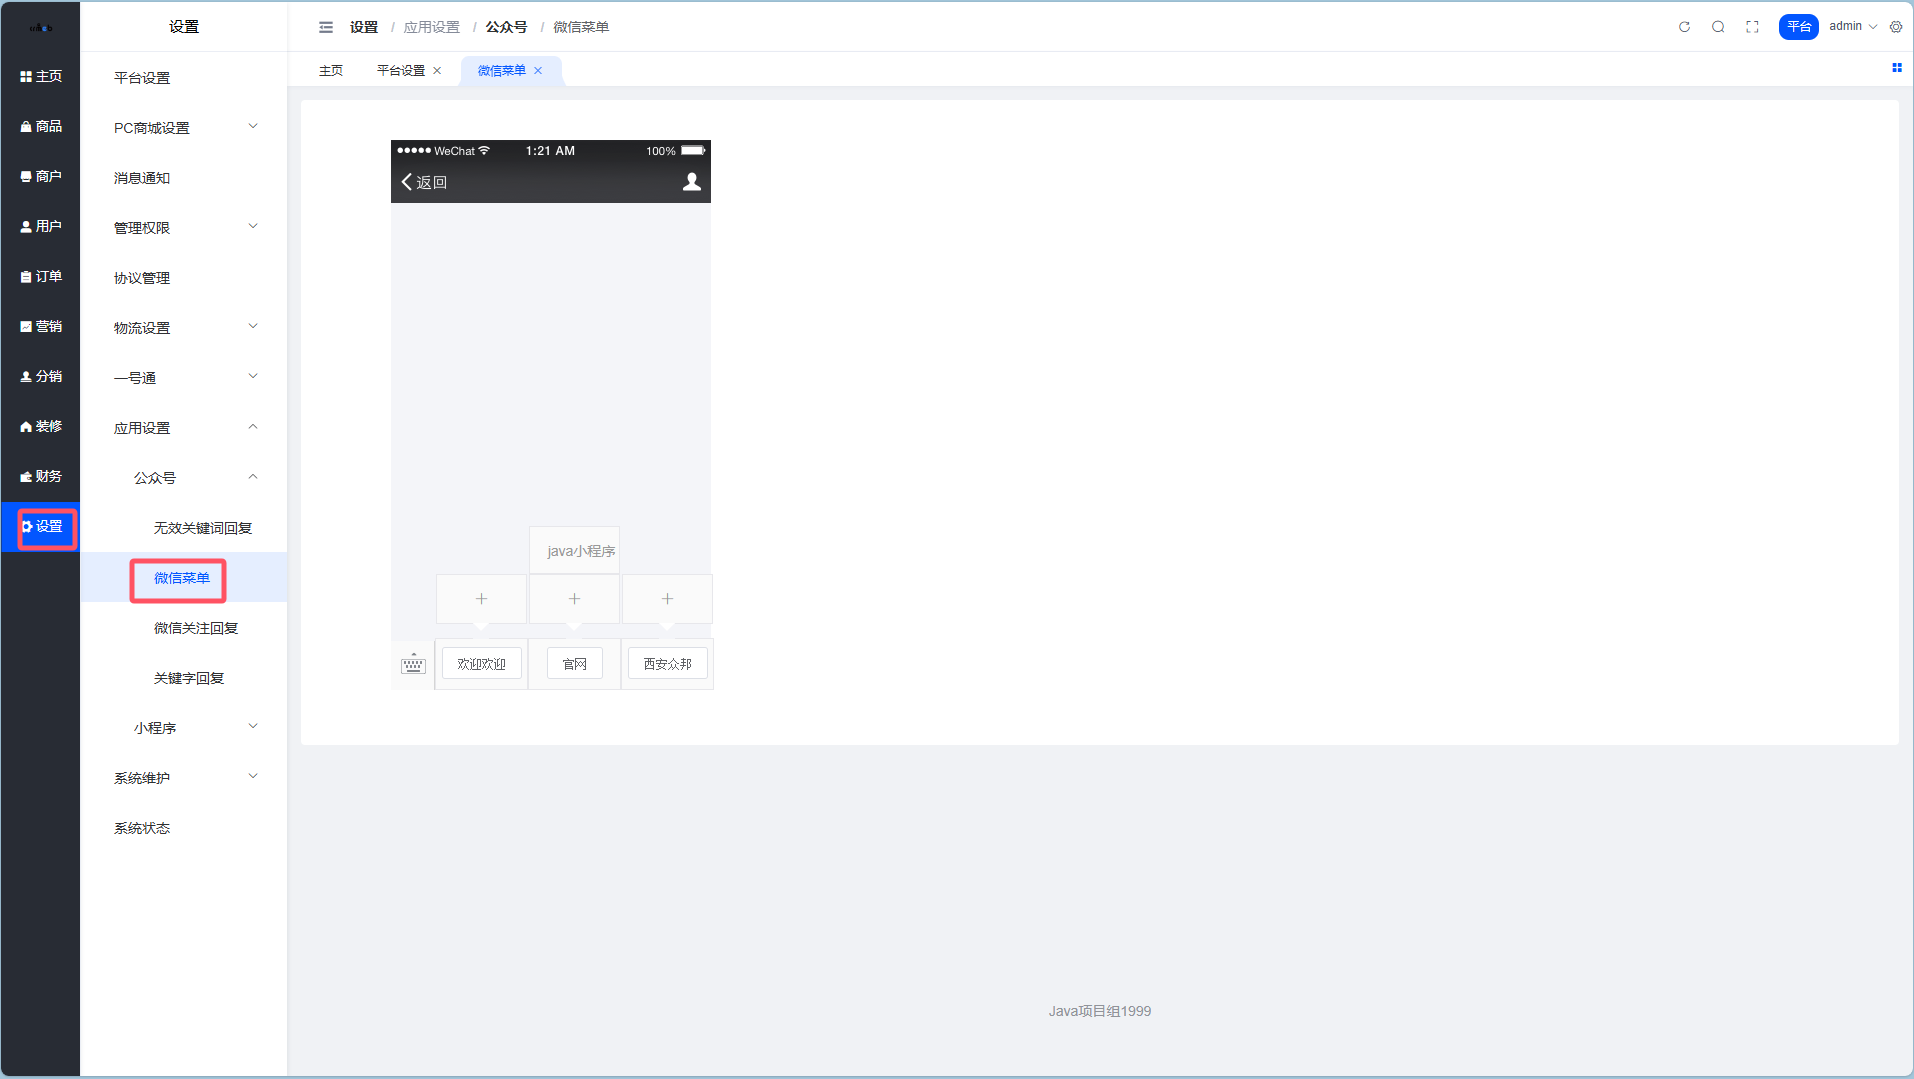Image resolution: width=1914 pixels, height=1079 pixels.
Task: Open the admin user dropdown
Action: click(x=1852, y=27)
